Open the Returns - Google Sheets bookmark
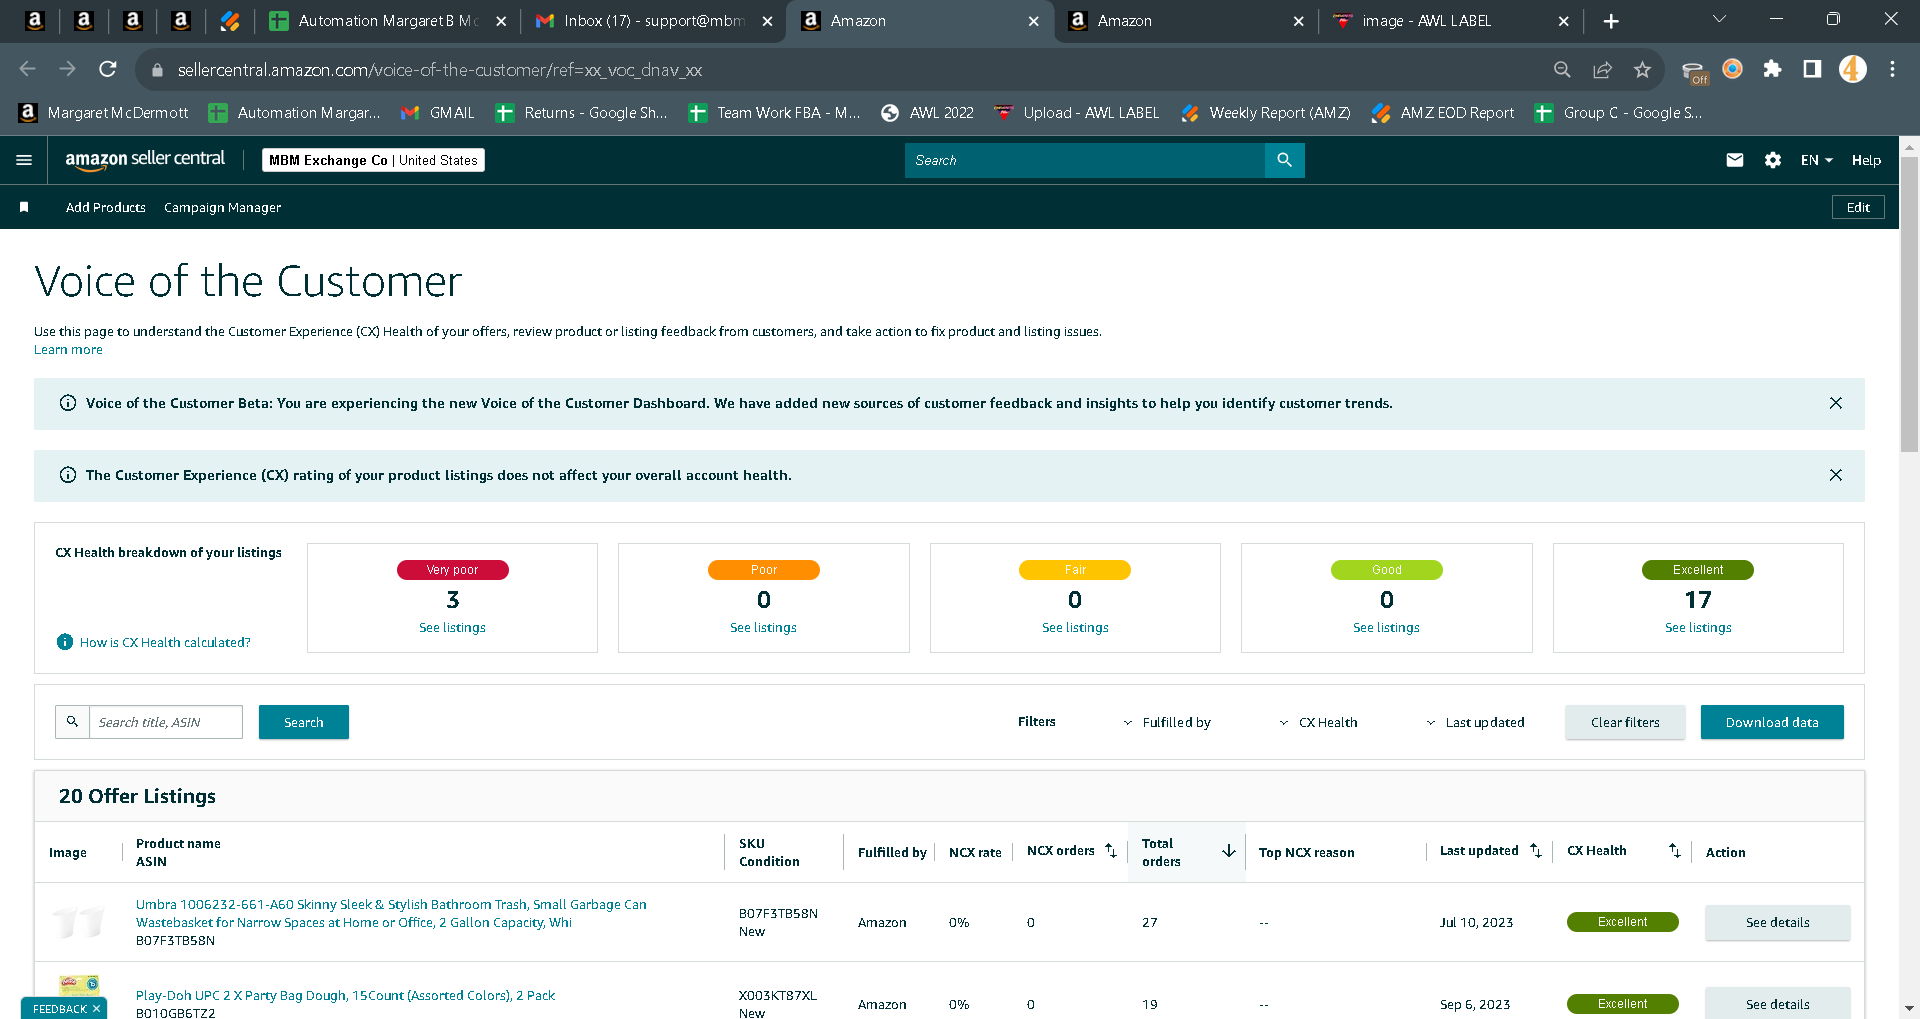 (582, 113)
